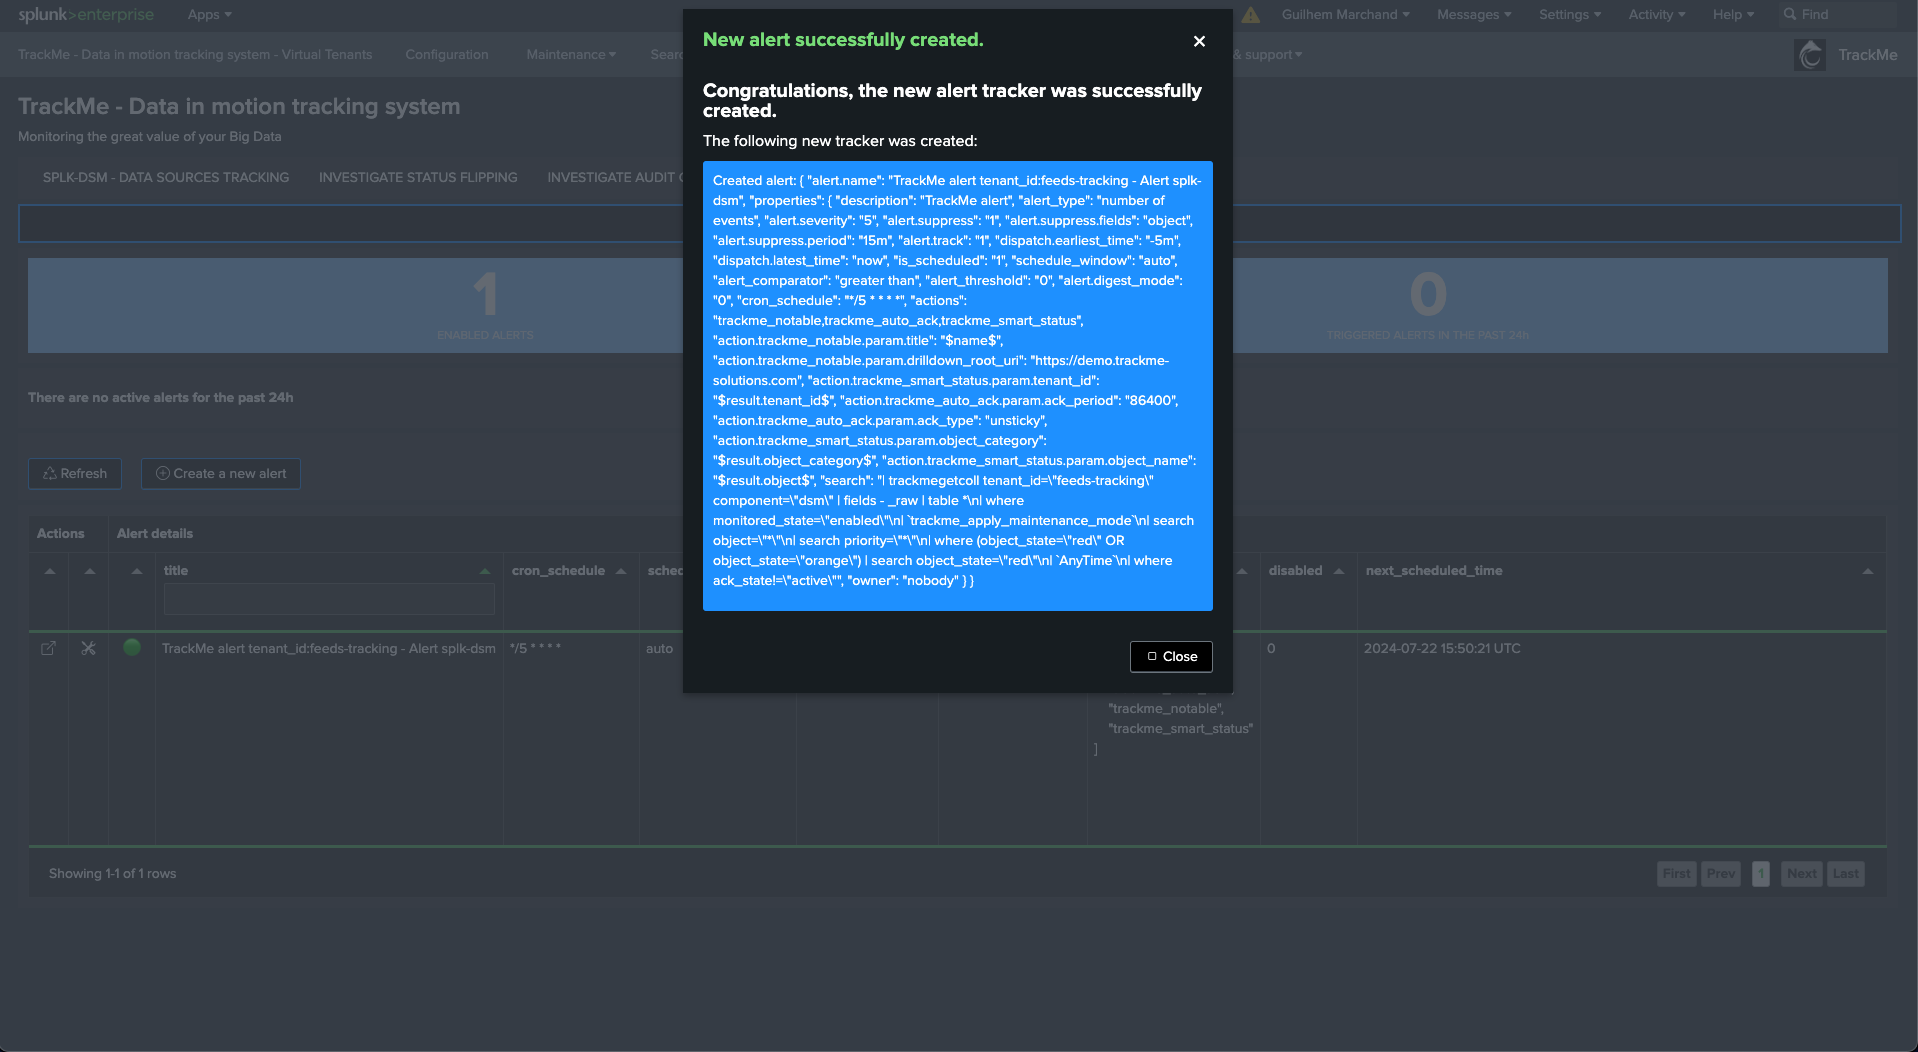Click the next scheduled time '2024-07-22 15:50:21 UTC'

(1442, 648)
